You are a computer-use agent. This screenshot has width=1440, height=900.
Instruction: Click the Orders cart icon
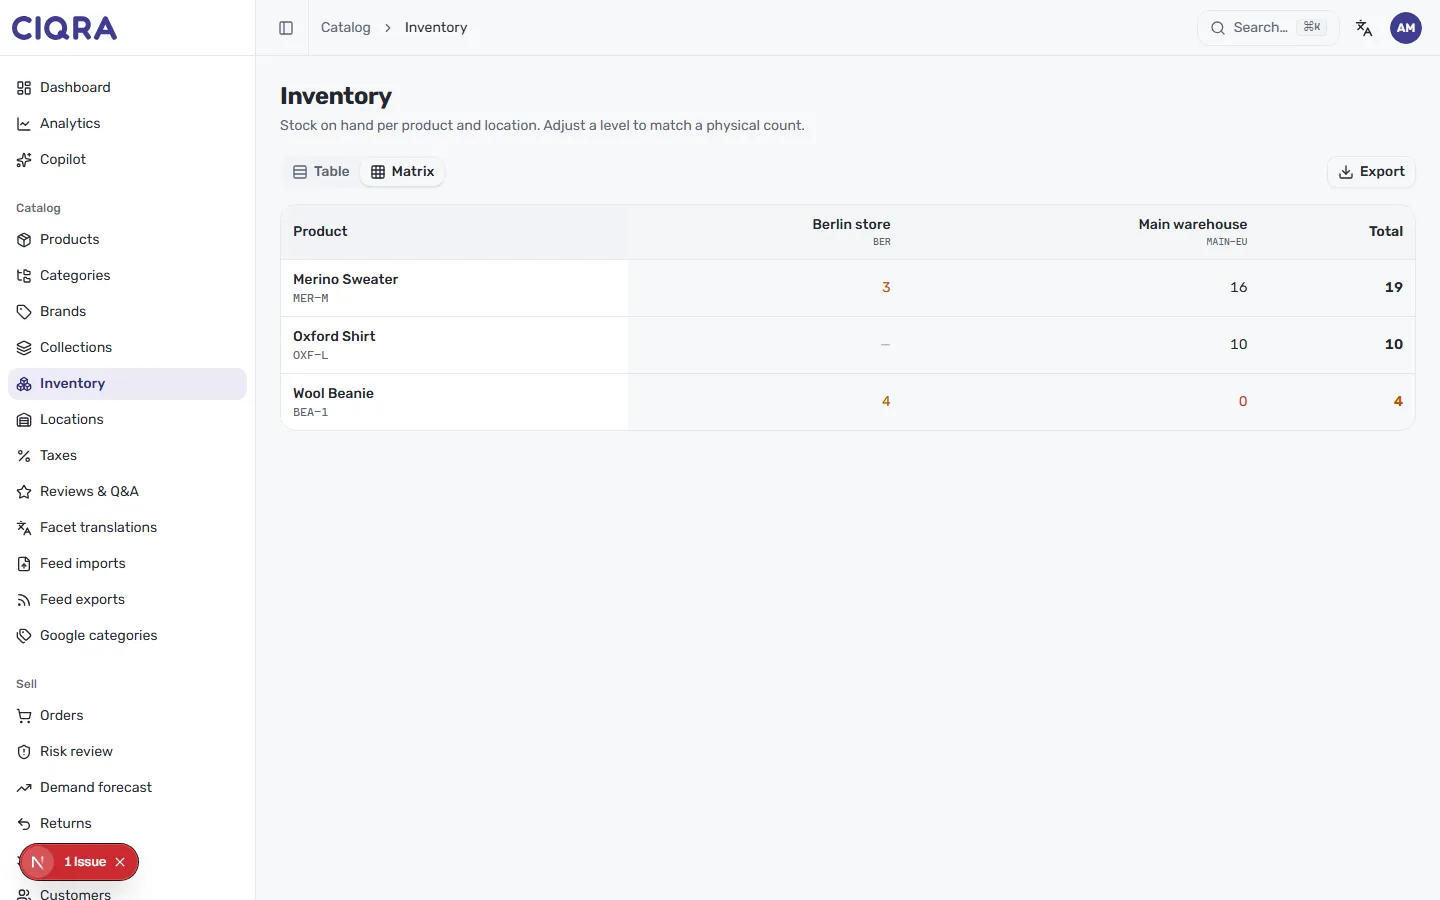click(24, 716)
